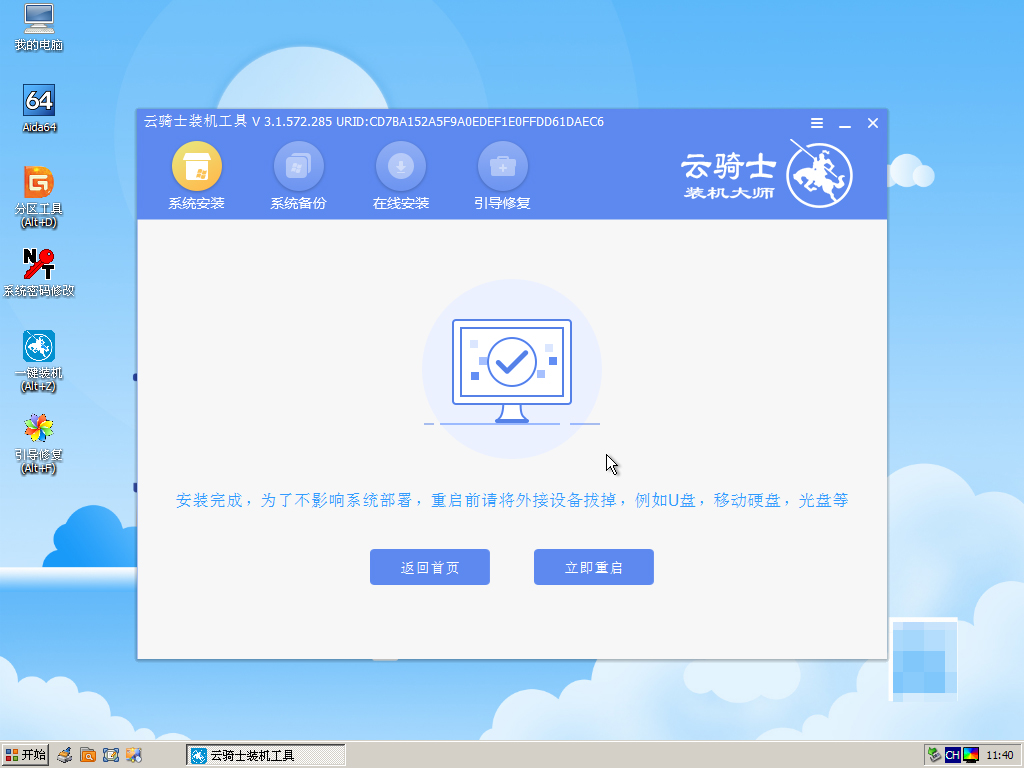Click the third quick launch icon on taskbar
This screenshot has height=768, width=1024.
(111, 756)
